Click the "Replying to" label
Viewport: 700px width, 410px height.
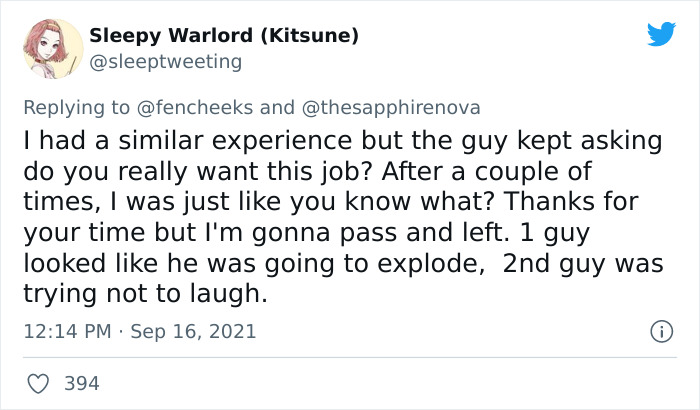[x=76, y=108]
